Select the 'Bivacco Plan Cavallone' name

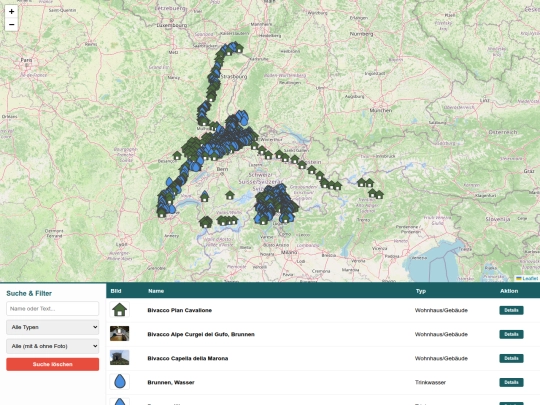[179, 310]
